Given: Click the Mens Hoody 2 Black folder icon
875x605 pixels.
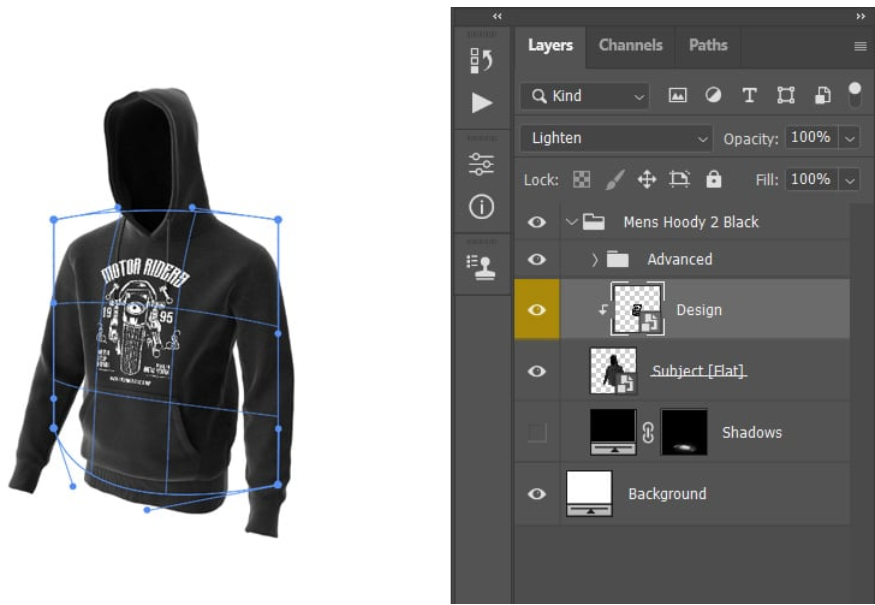Looking at the screenshot, I should [594, 222].
